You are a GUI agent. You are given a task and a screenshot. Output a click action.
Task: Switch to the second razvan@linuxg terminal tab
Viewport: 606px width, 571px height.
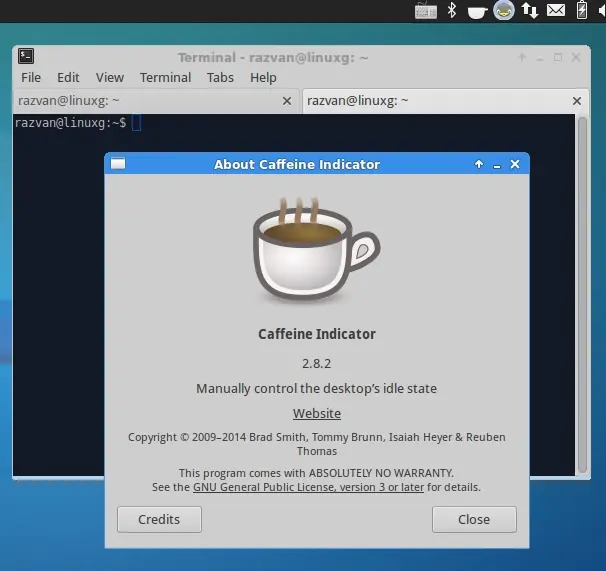[446, 101]
